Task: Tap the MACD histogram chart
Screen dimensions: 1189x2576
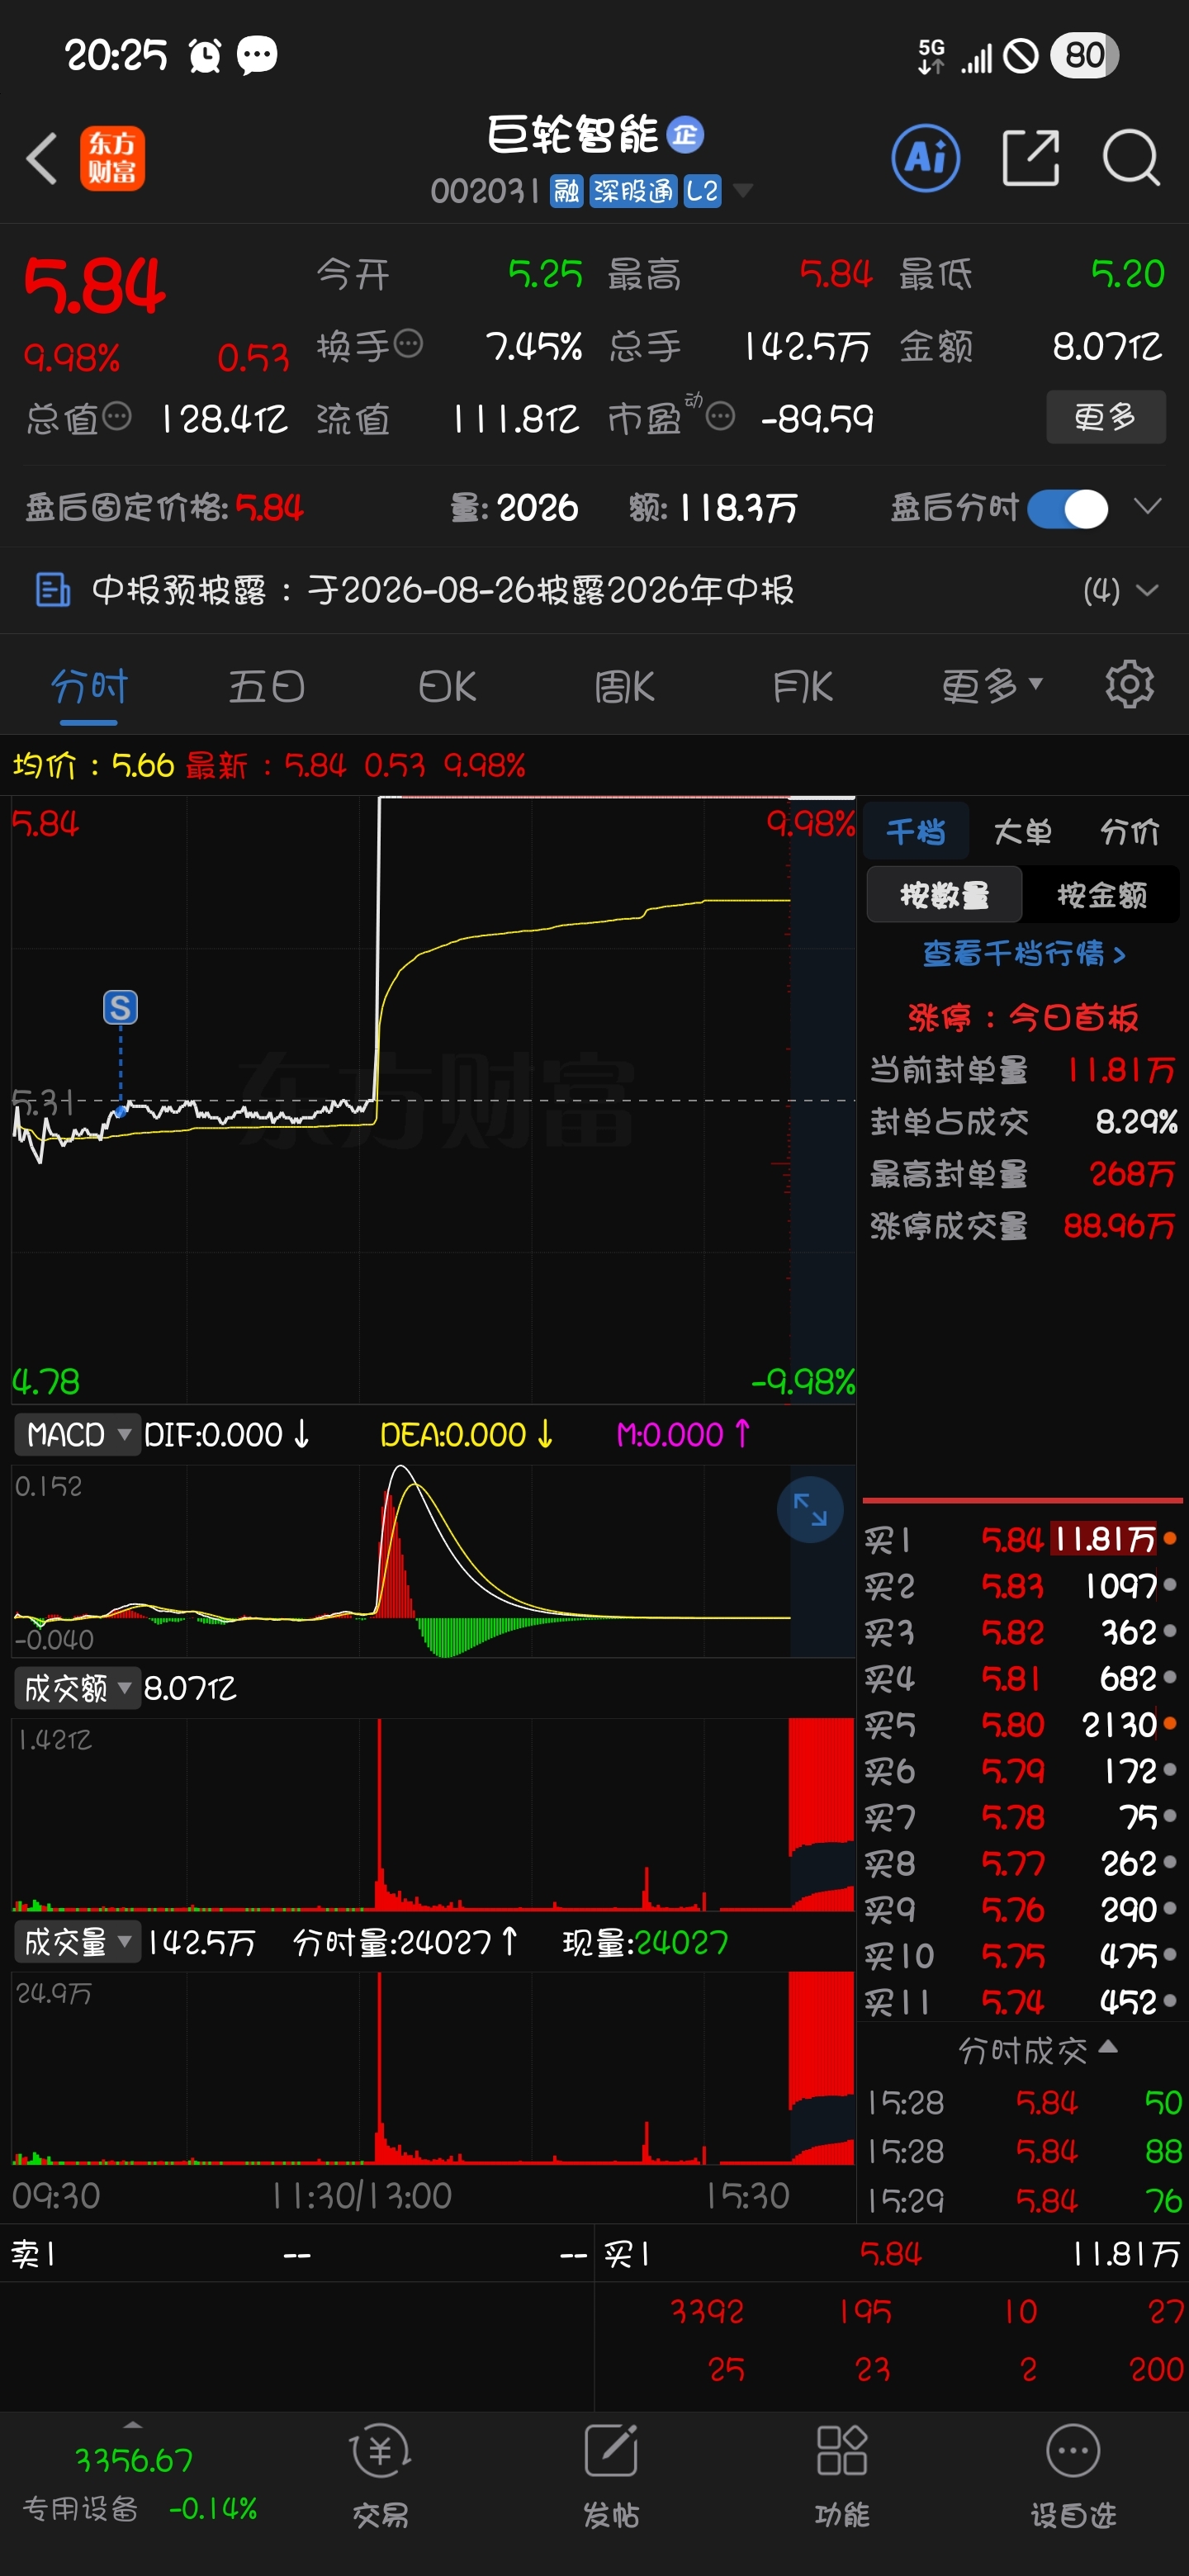Action: click(x=433, y=1560)
